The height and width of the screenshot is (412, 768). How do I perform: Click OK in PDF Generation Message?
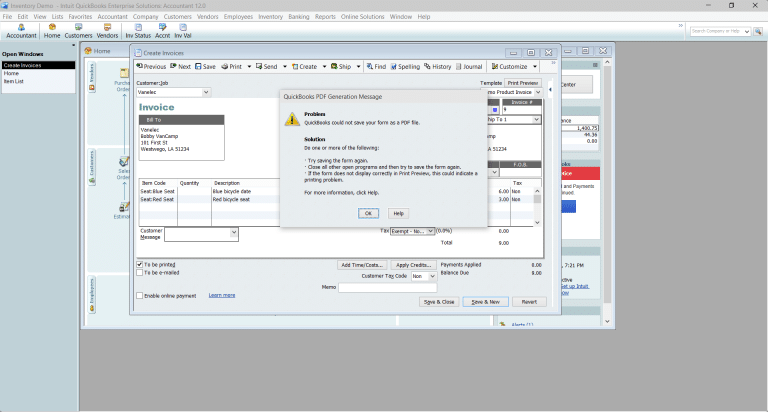click(368, 214)
